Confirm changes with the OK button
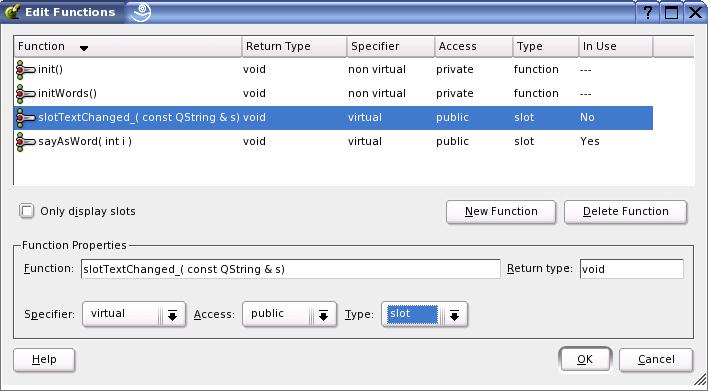This screenshot has width=708, height=391. pyautogui.click(x=585, y=359)
